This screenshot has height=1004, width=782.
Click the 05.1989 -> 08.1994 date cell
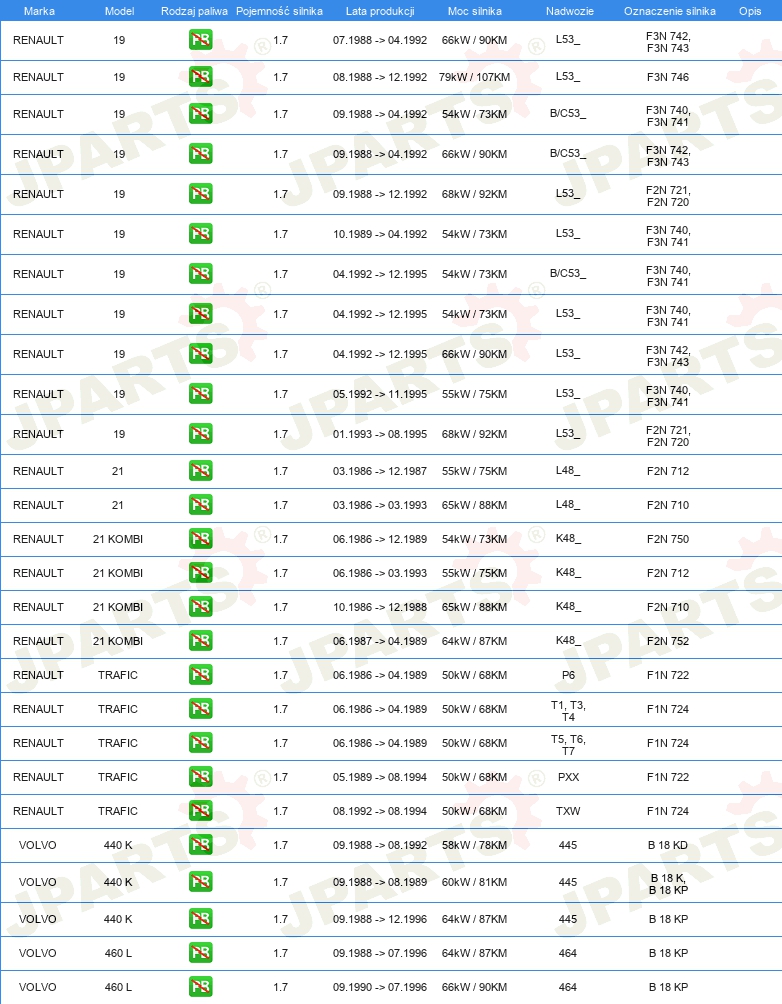click(380, 776)
